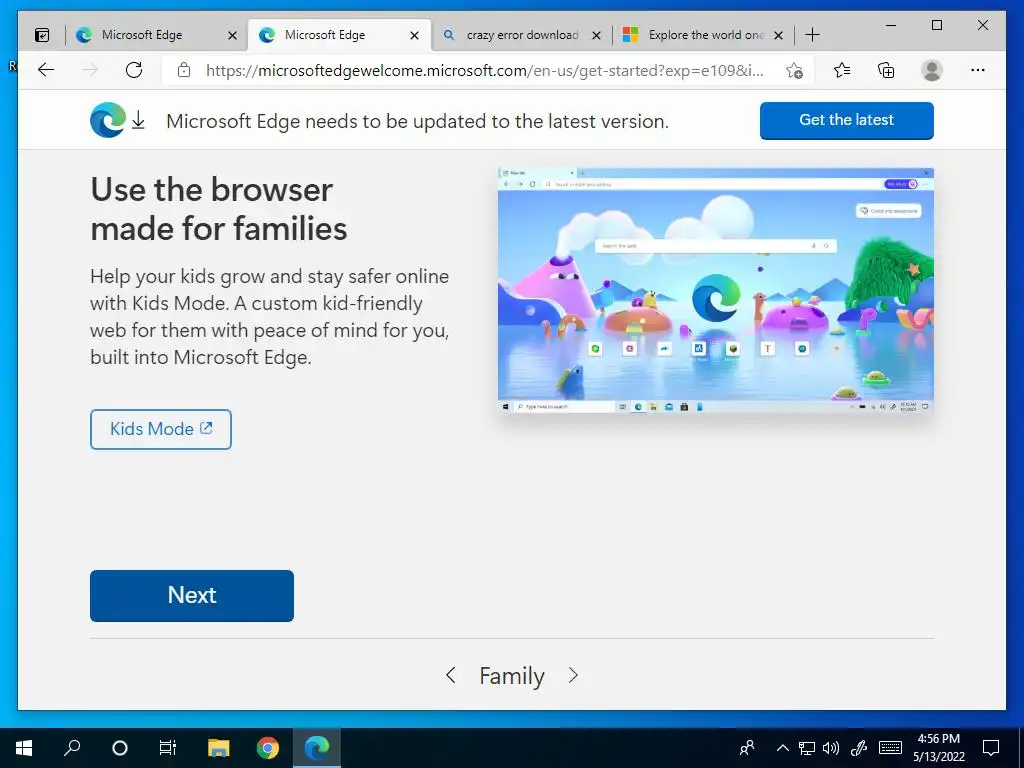1024x768 pixels.
Task: Close the first Microsoft Edge tab
Action: [x=232, y=35]
